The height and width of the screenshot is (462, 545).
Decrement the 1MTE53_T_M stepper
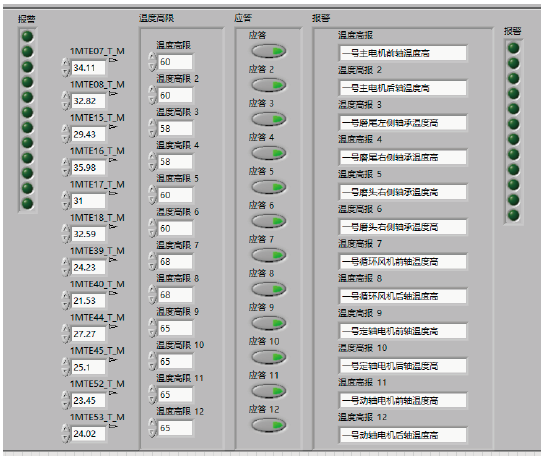tap(66, 438)
